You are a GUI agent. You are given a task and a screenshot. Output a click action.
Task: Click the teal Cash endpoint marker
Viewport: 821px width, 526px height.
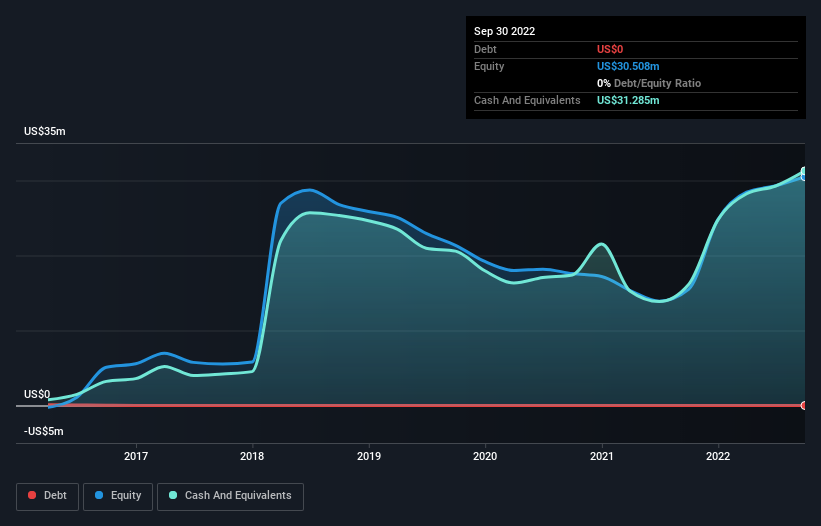(804, 171)
